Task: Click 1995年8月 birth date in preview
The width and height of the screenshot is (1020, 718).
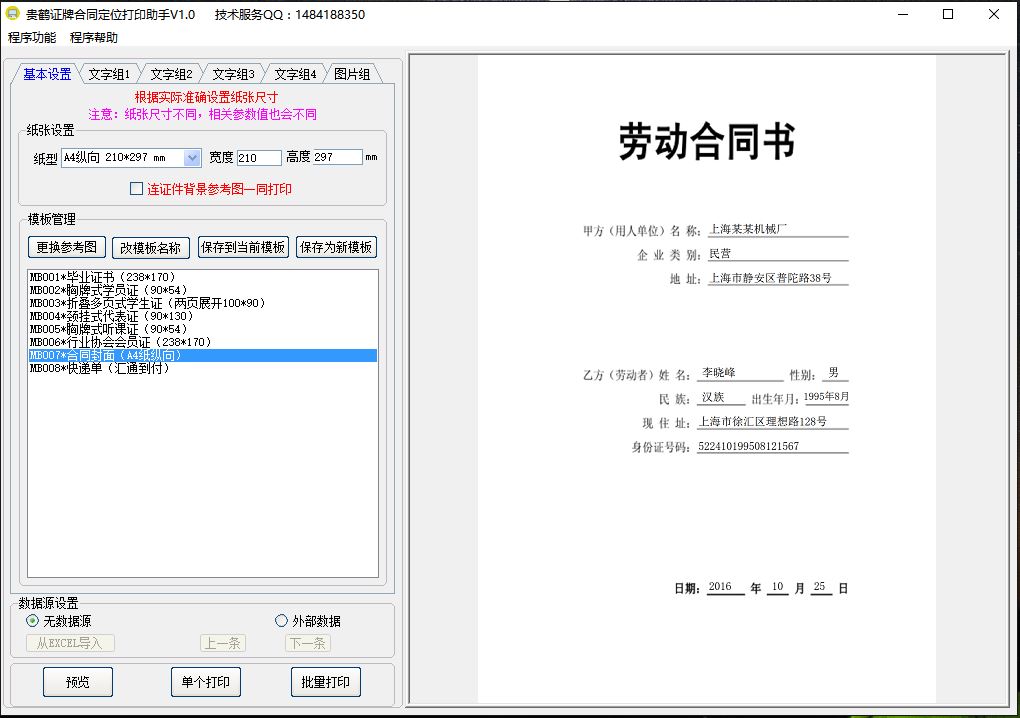Action: click(x=826, y=397)
